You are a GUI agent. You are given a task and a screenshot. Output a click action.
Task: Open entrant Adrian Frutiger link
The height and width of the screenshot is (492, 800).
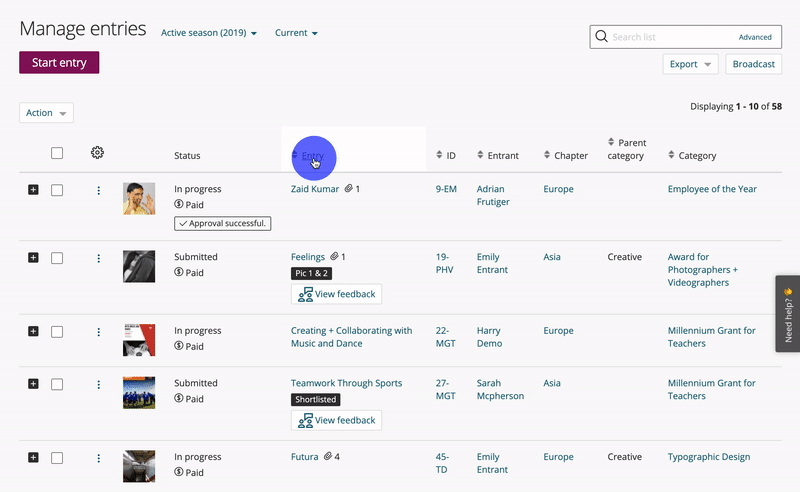coord(493,195)
